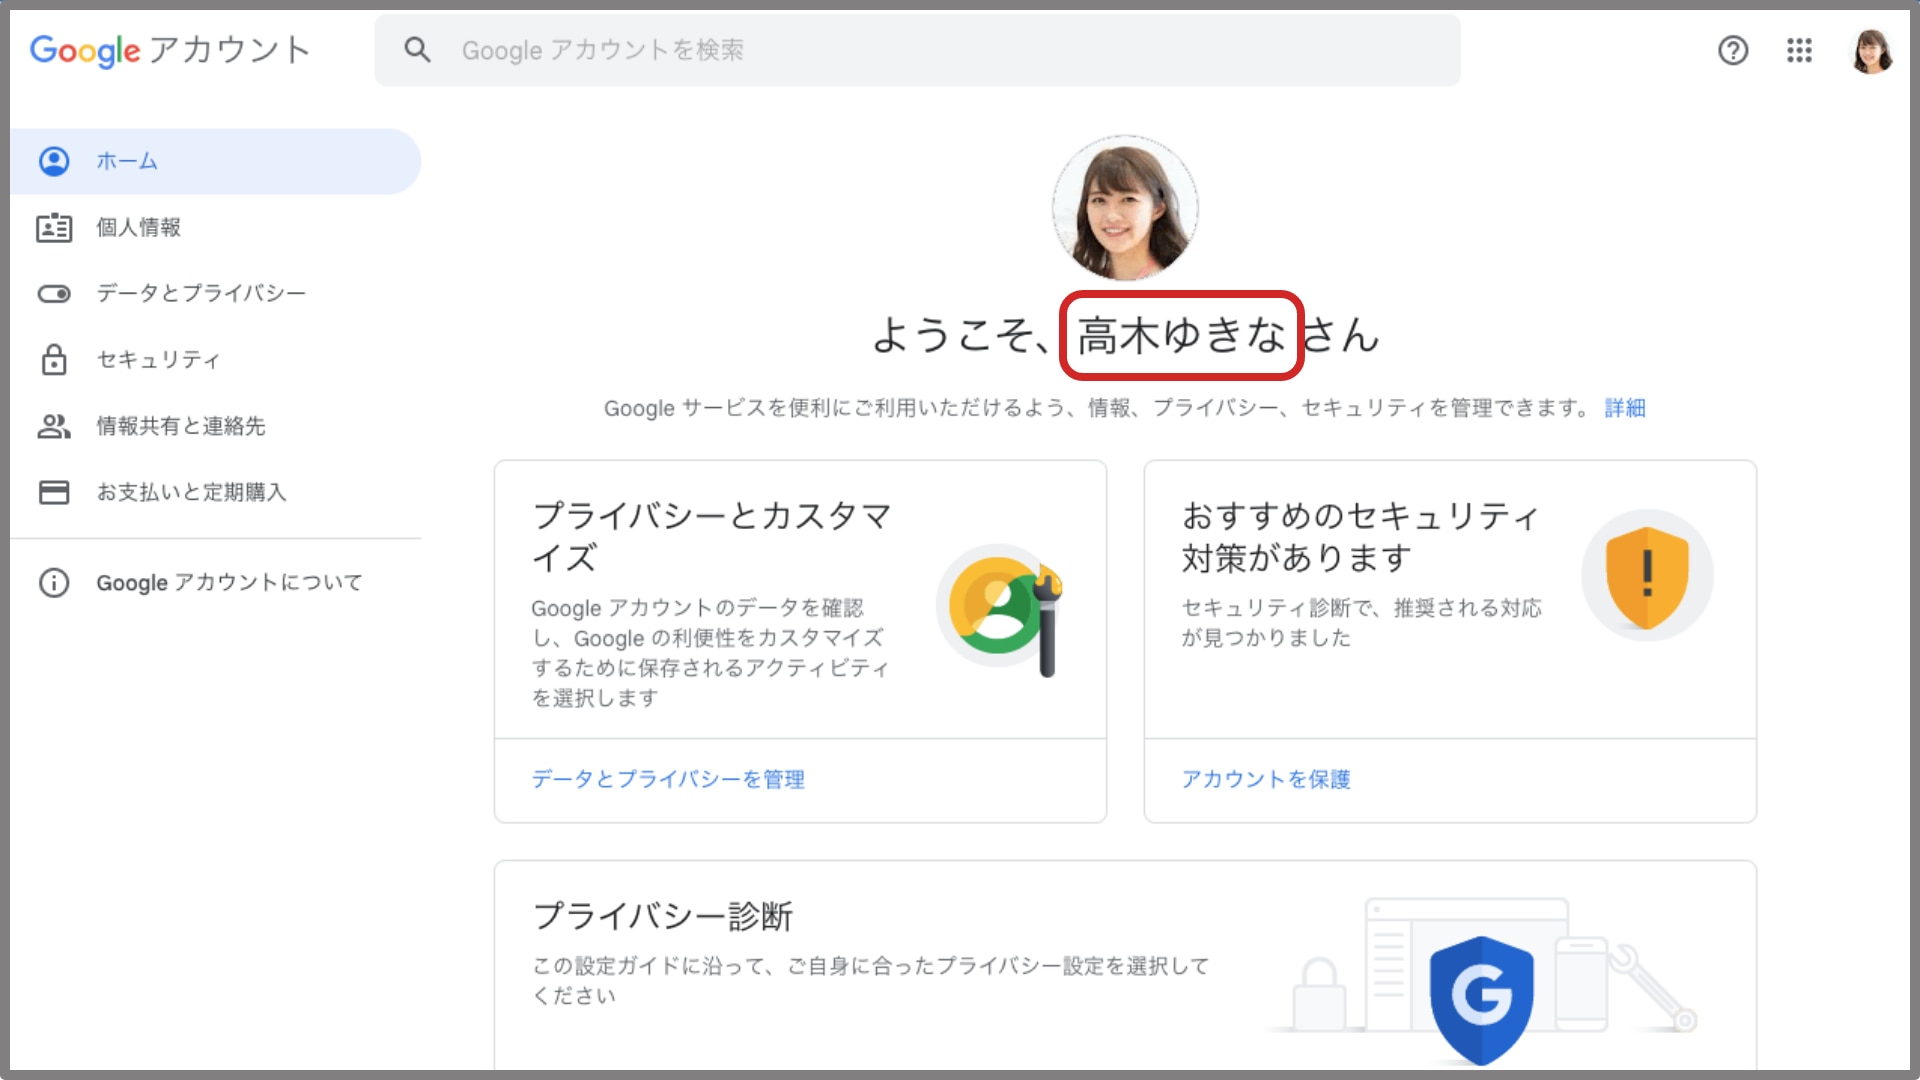The width and height of the screenshot is (1920, 1080).
Task: Click the セキュリティ診断で、推奨される対応が見つかりました description
Action: (1361, 623)
